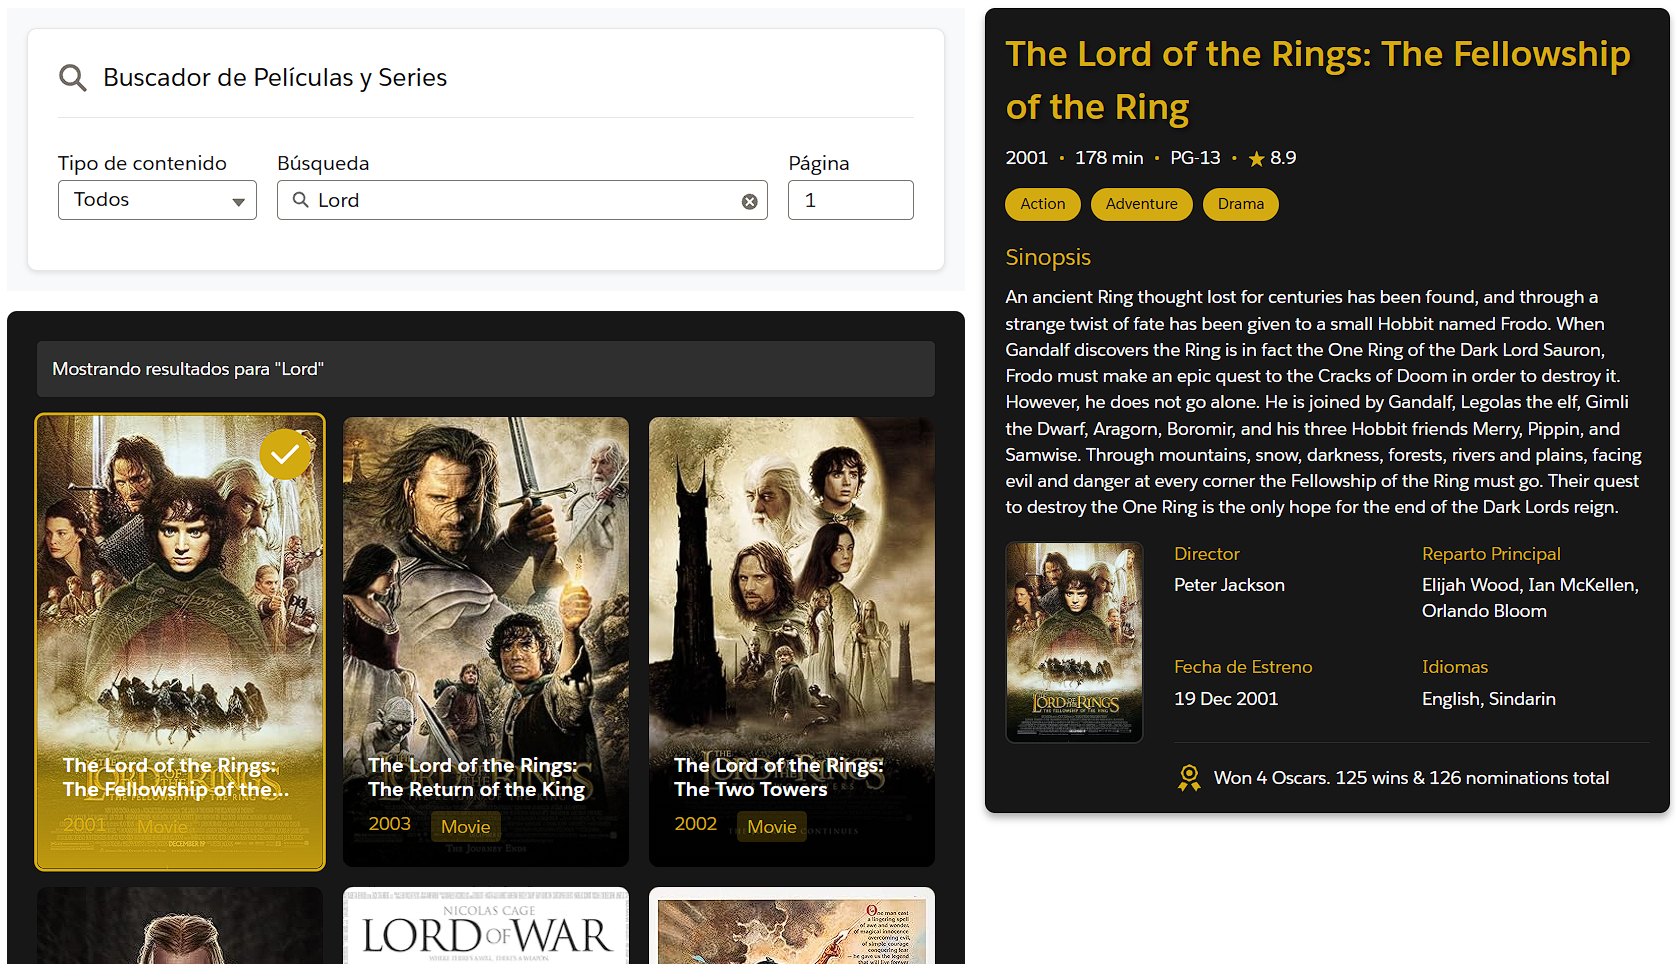Open The Return of the King card
Image resolution: width=1676 pixels, height=964 pixels.
click(x=486, y=642)
